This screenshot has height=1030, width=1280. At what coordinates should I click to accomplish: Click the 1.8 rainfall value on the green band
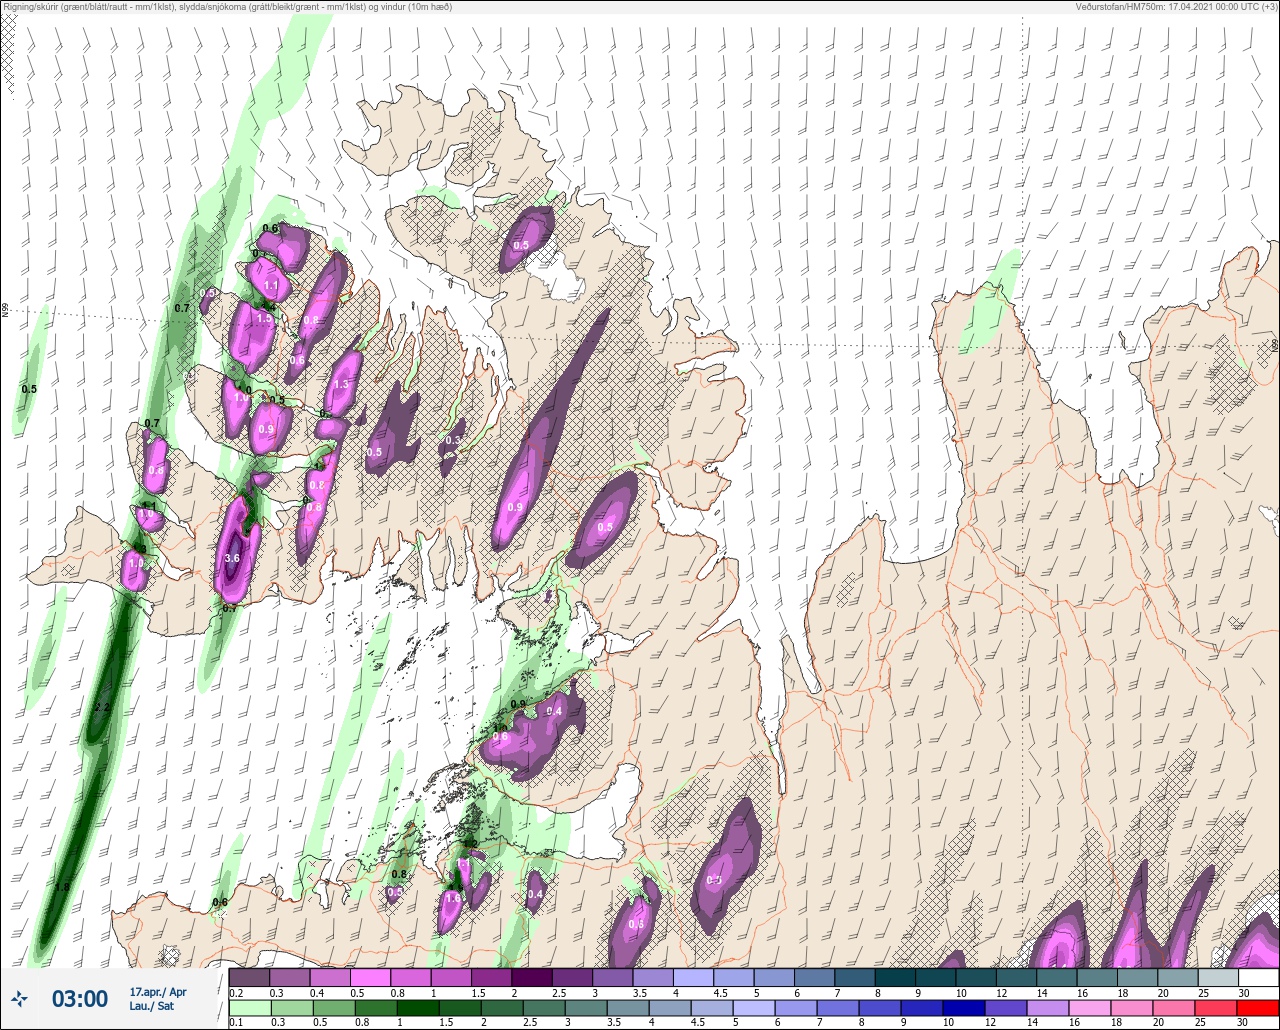tap(62, 887)
